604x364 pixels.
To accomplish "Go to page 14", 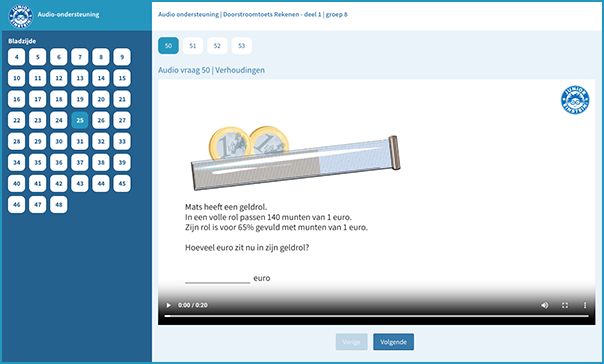I will click(101, 78).
